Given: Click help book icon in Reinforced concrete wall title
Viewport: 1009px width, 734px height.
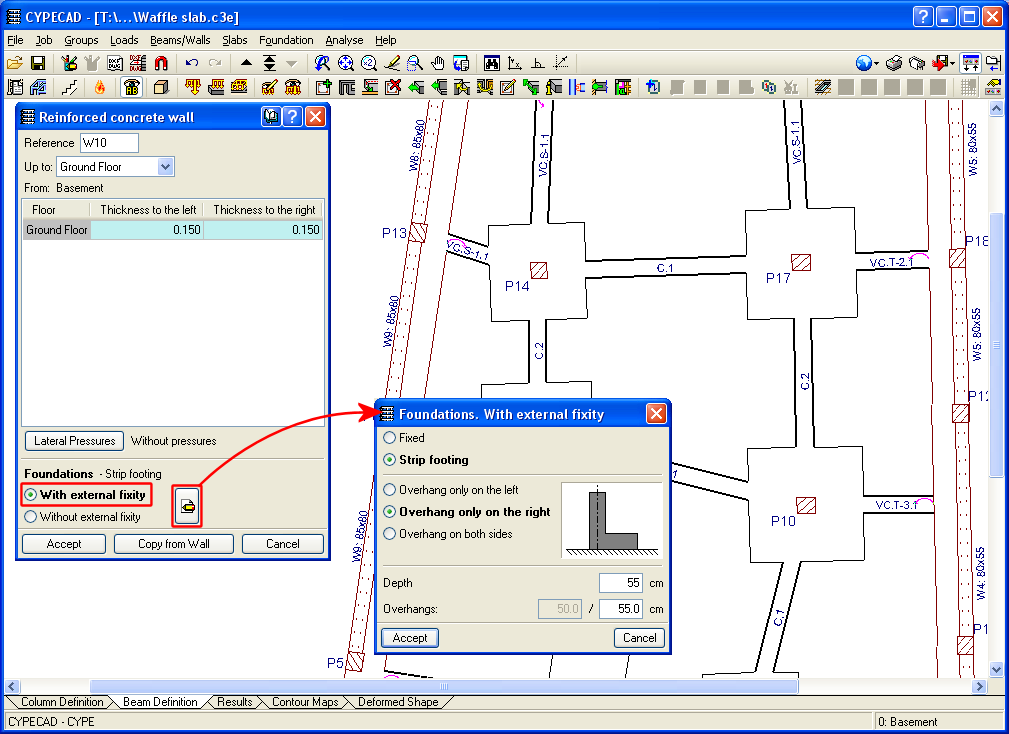Looking at the screenshot, I should pos(271,116).
